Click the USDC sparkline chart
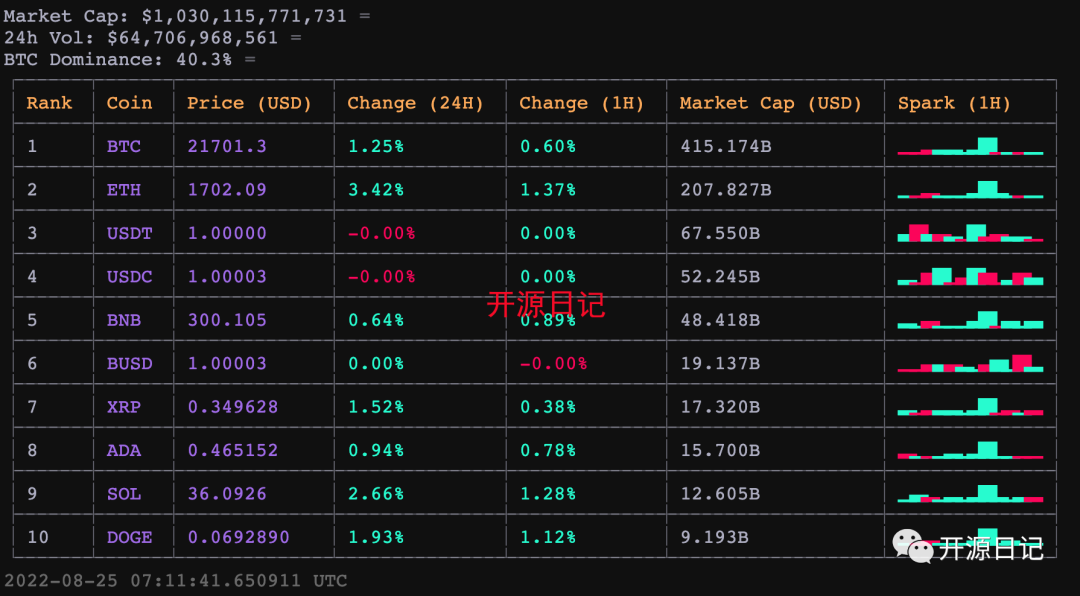 (970, 276)
